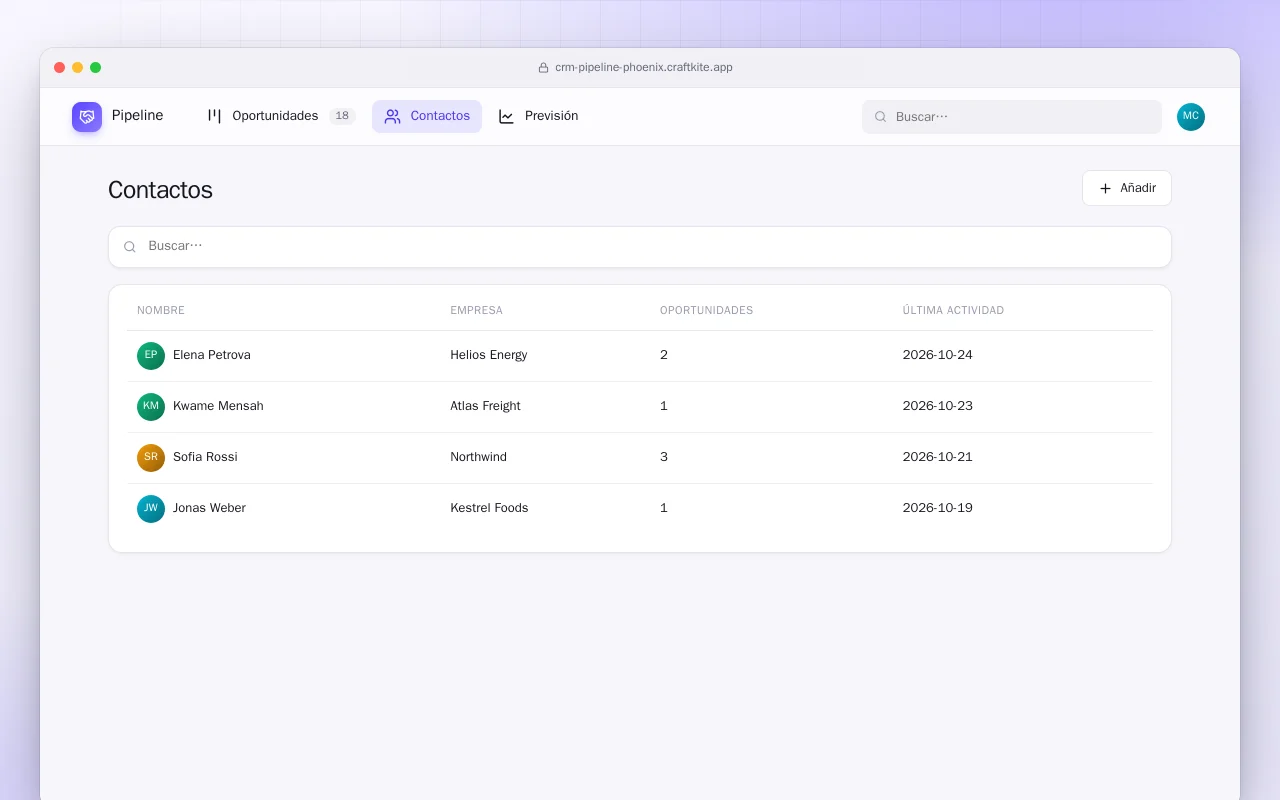Click the Northwind company cell
This screenshot has height=800, width=1280.
[478, 457]
